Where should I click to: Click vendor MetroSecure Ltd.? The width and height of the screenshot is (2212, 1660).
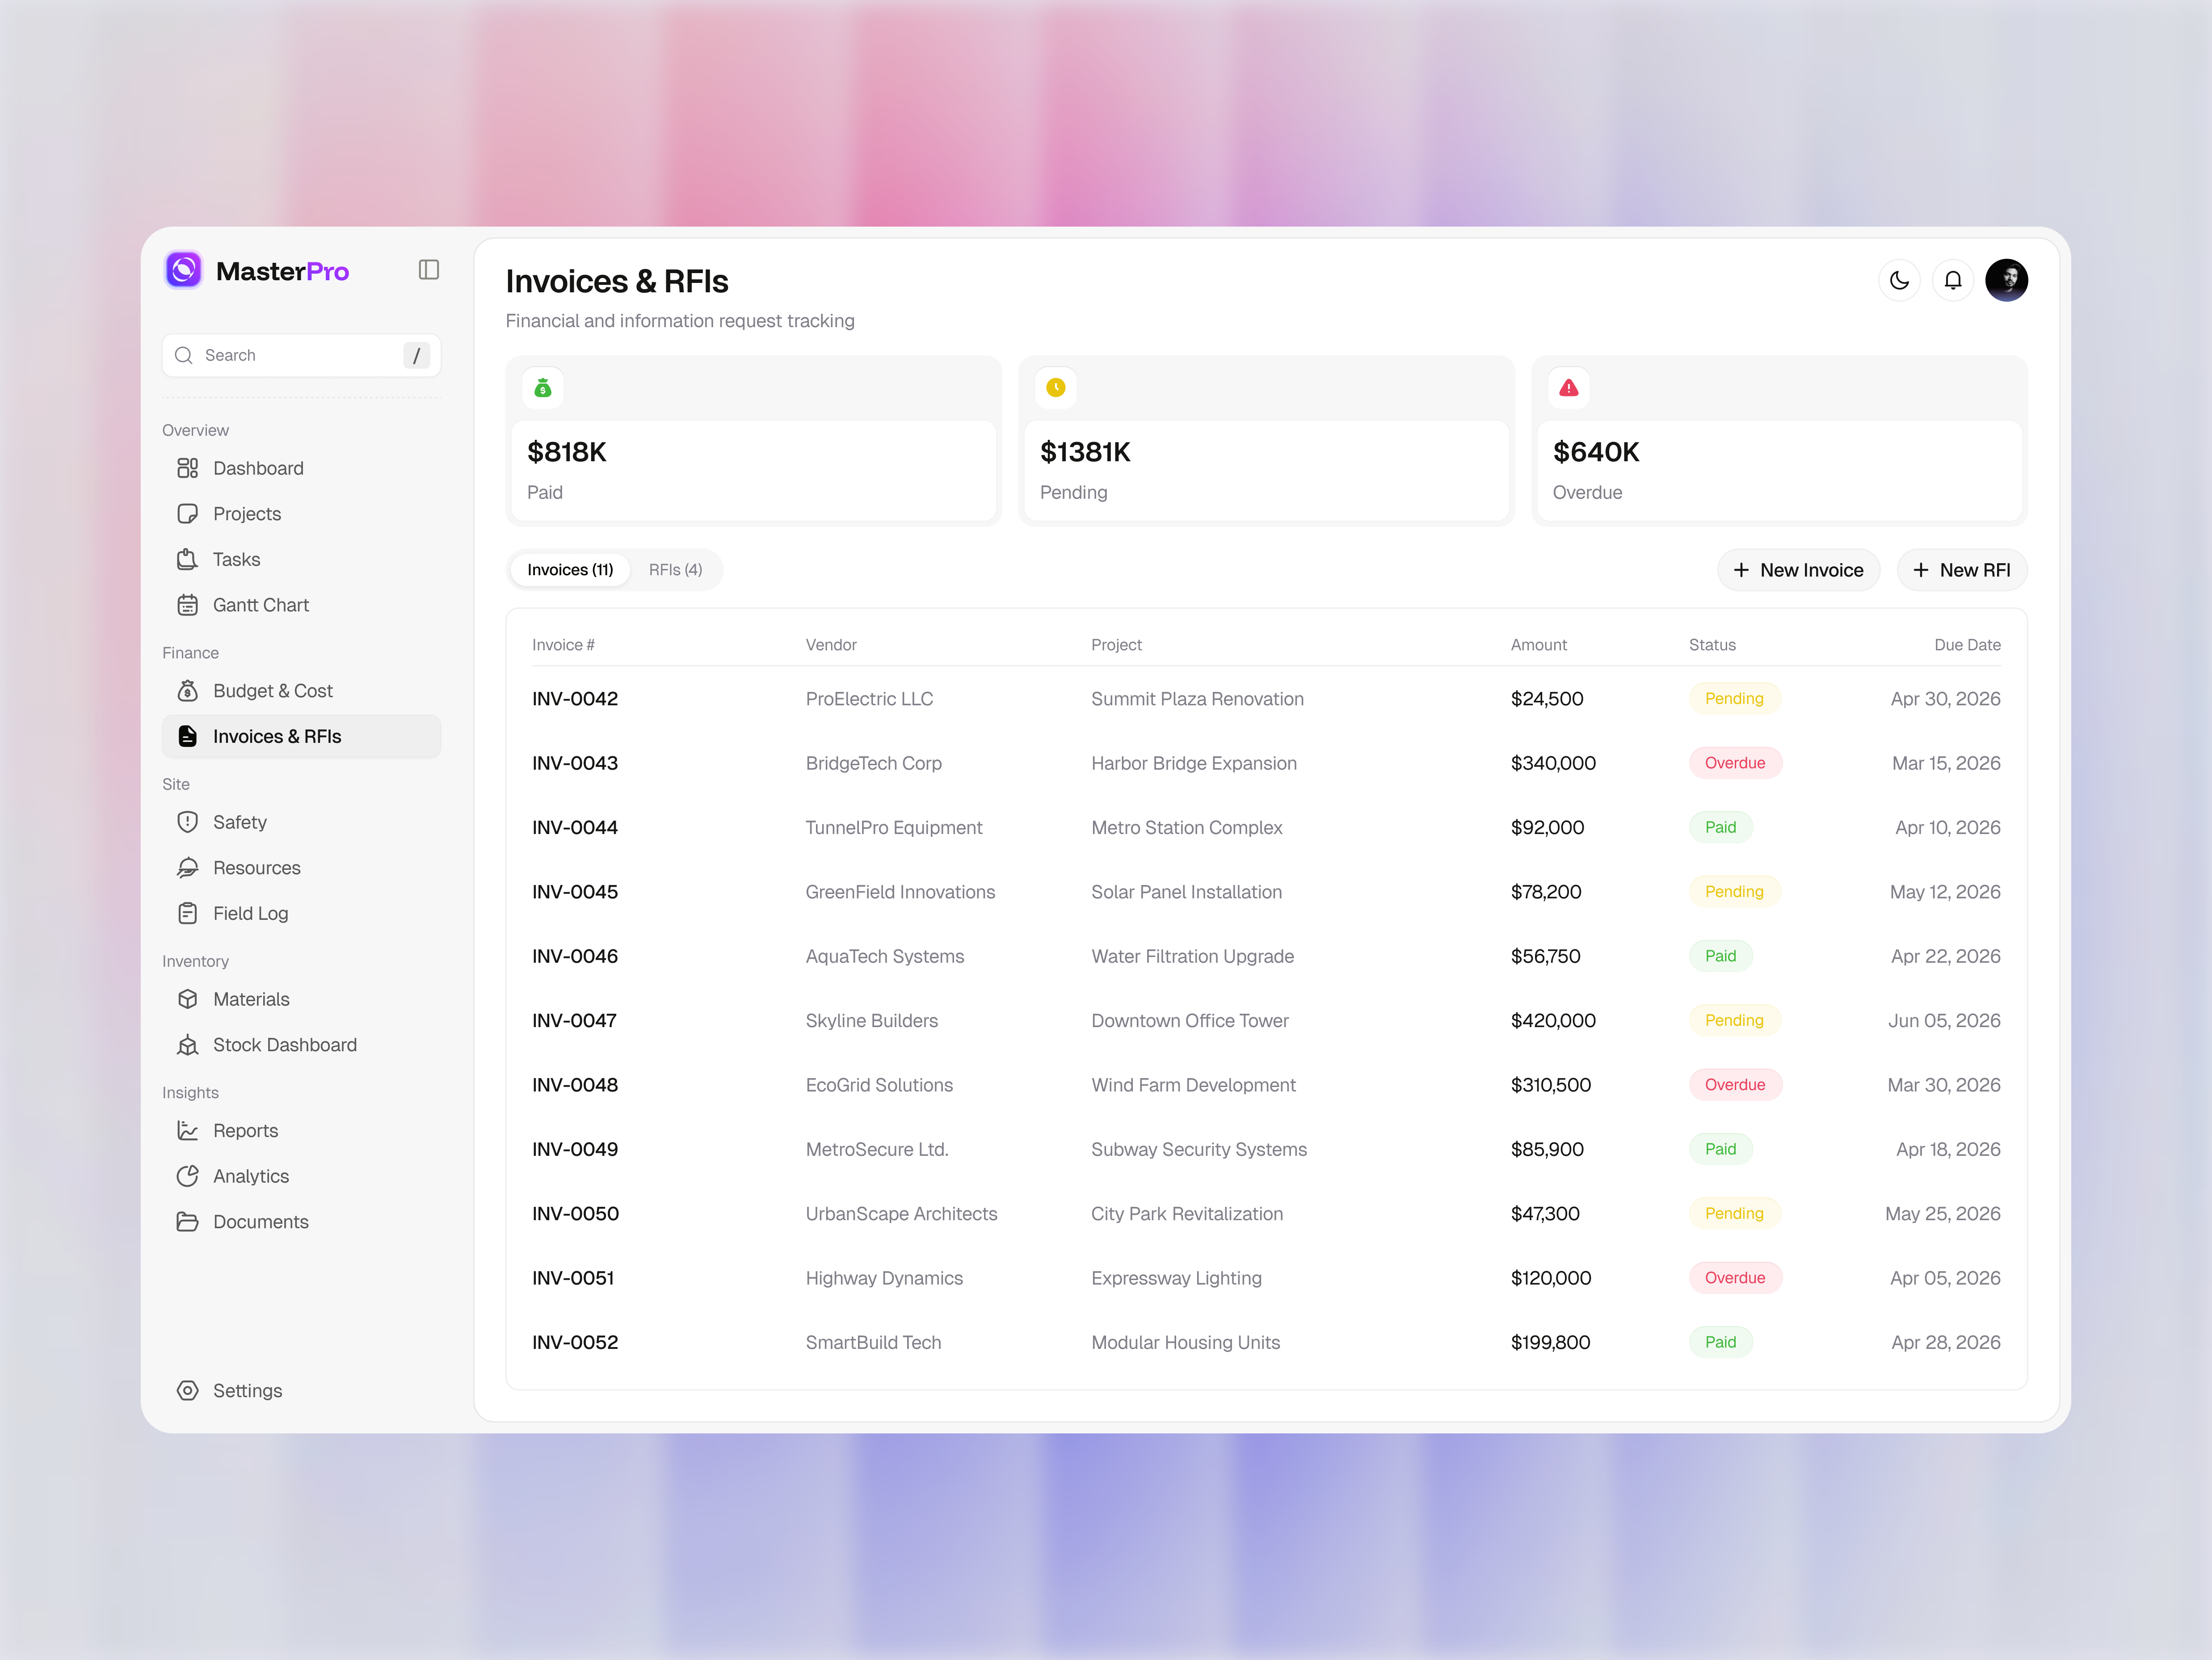(877, 1149)
